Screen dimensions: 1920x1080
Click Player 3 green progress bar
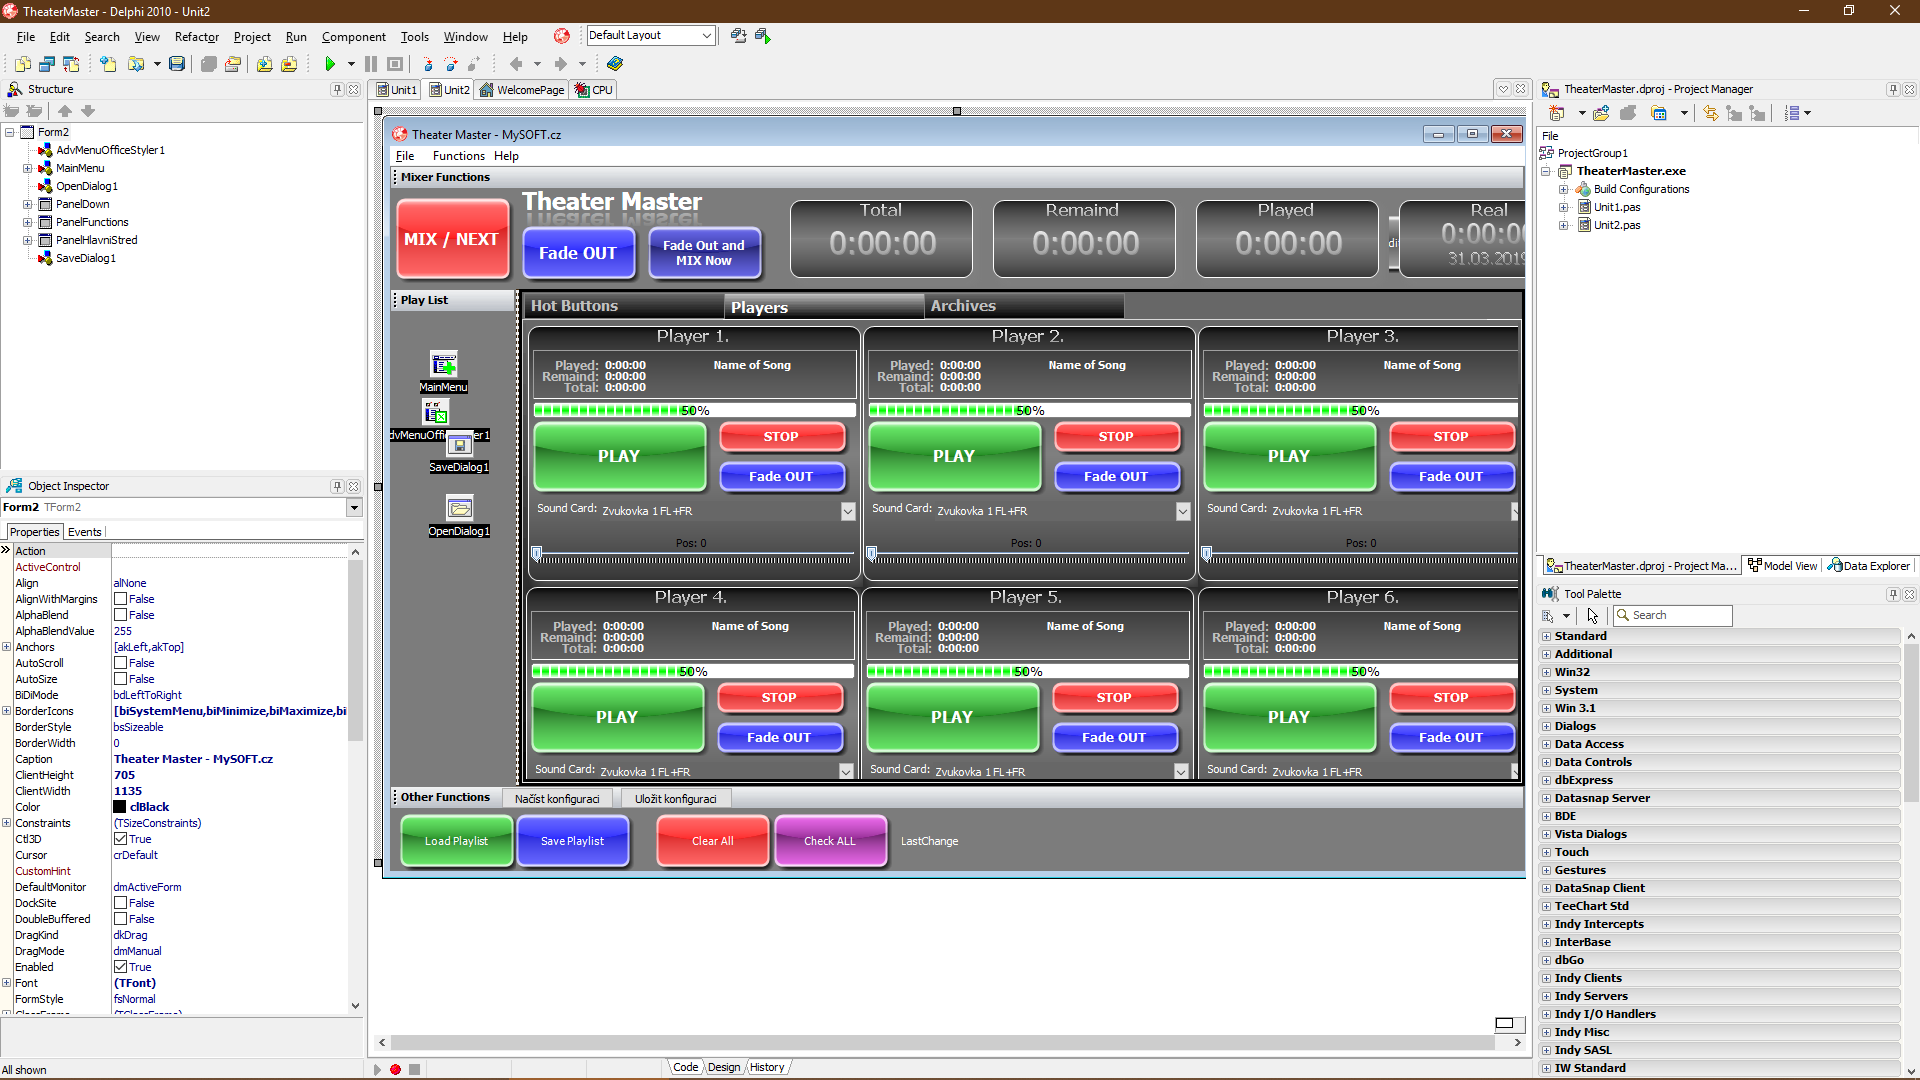pyautogui.click(x=1361, y=411)
